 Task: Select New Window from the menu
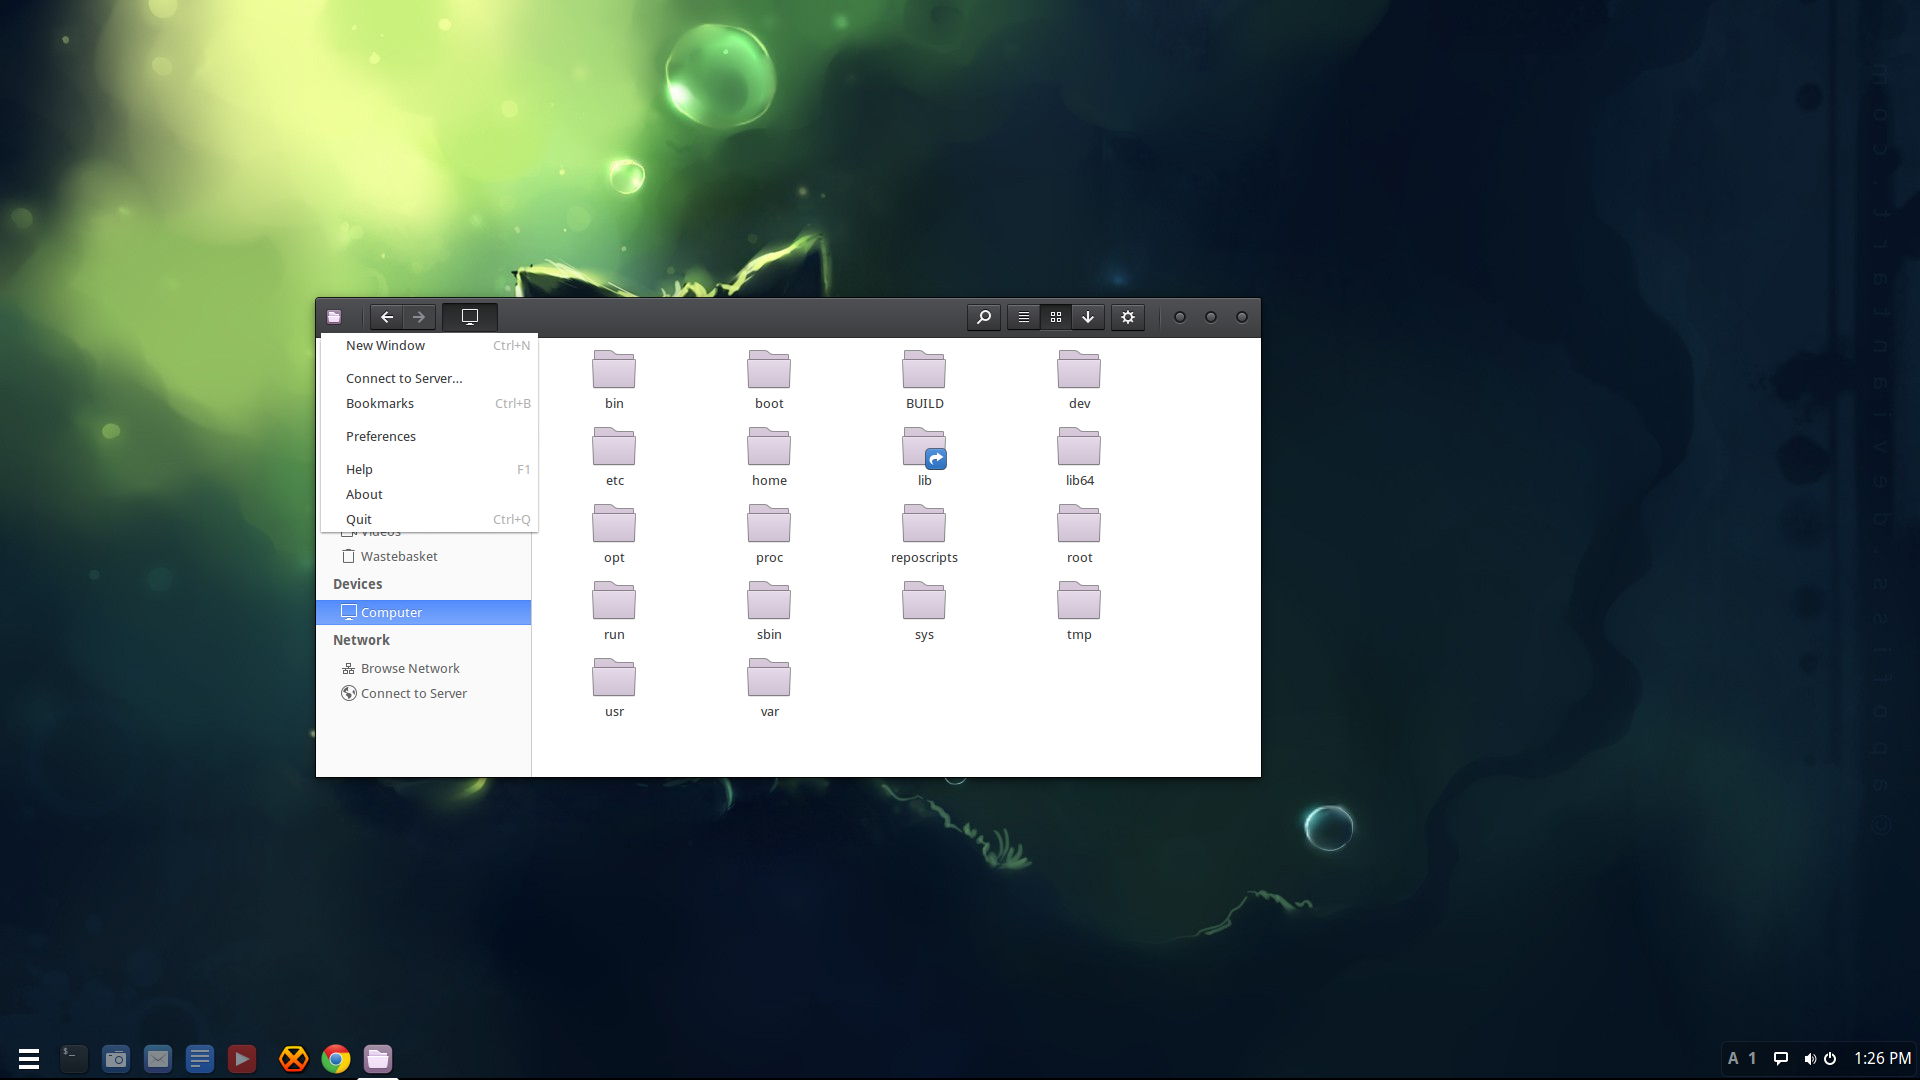tap(429, 345)
